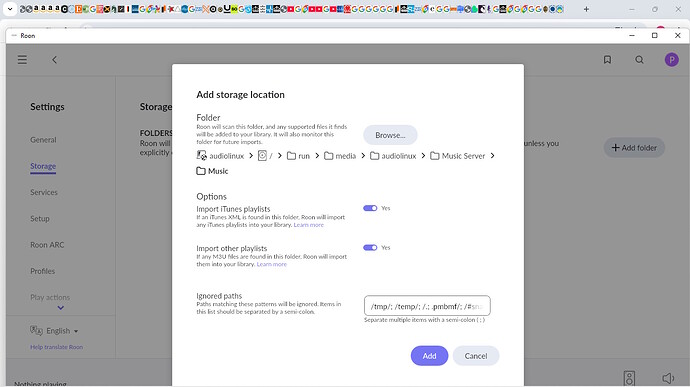The width and height of the screenshot is (690, 387).
Task: Click the Add folder button
Action: click(634, 148)
